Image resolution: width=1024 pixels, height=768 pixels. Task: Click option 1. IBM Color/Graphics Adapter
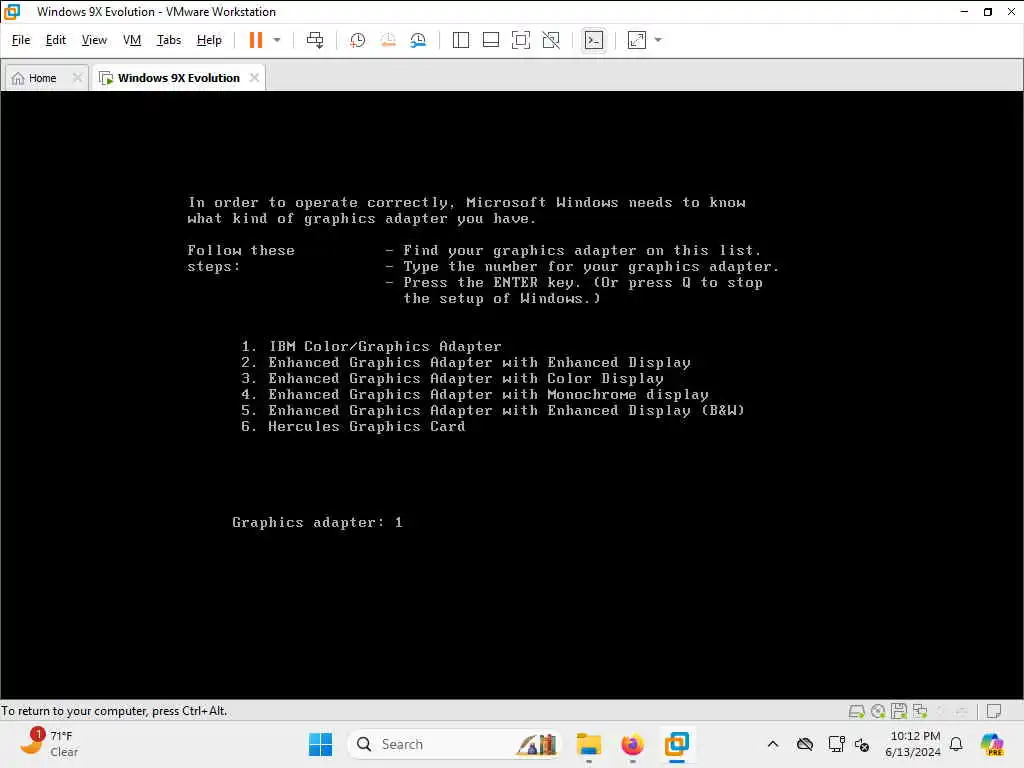371,346
